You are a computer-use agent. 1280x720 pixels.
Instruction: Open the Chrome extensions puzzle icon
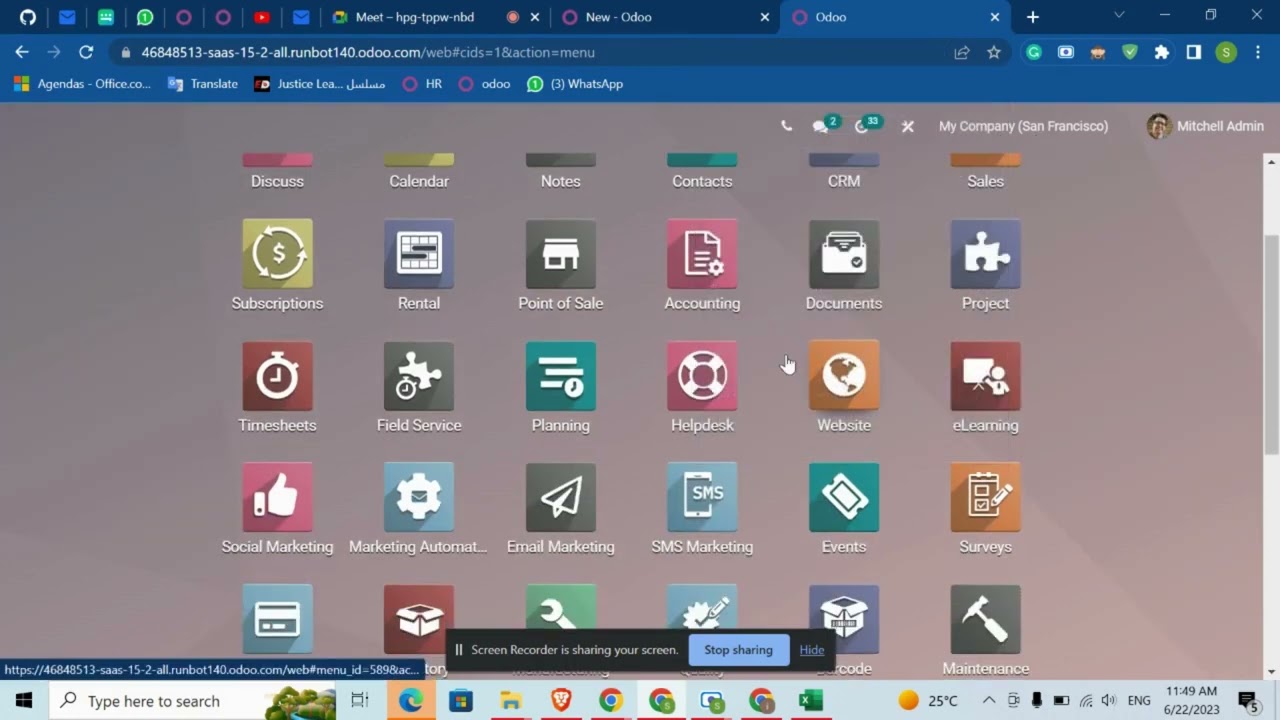(x=1162, y=52)
